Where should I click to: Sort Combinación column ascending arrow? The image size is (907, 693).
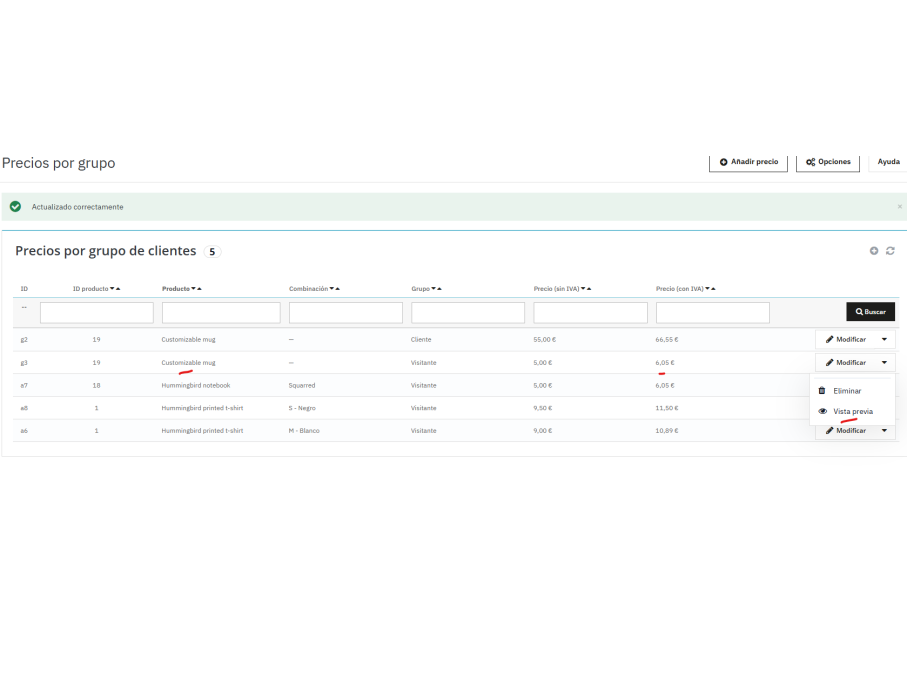tap(338, 289)
